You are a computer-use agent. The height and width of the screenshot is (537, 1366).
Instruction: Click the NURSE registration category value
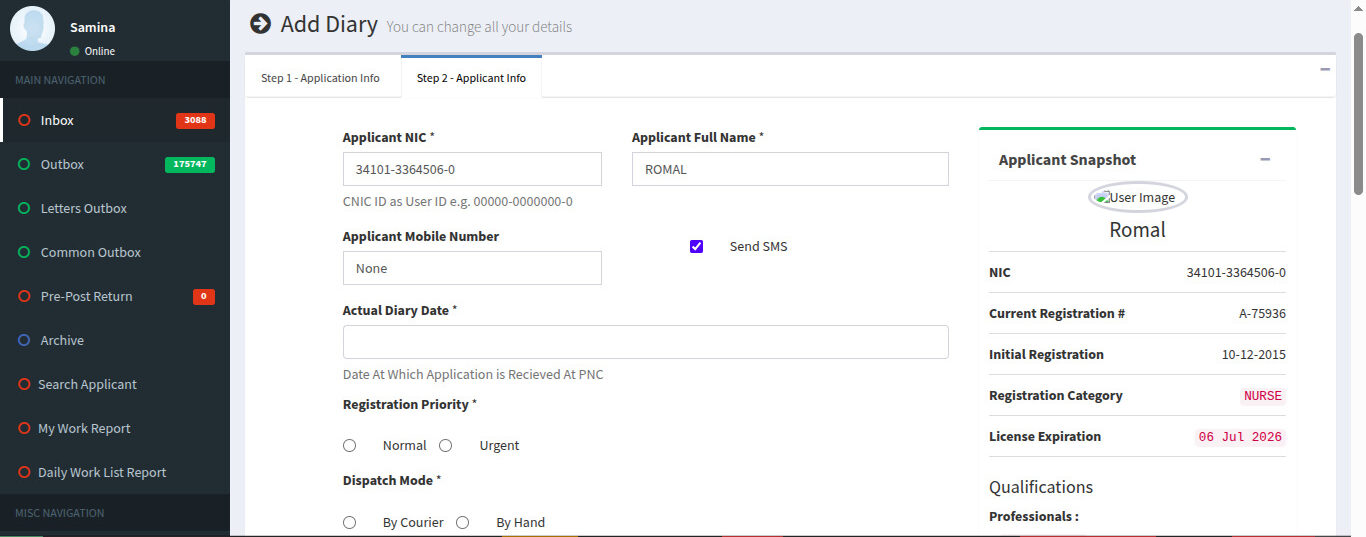click(1262, 395)
